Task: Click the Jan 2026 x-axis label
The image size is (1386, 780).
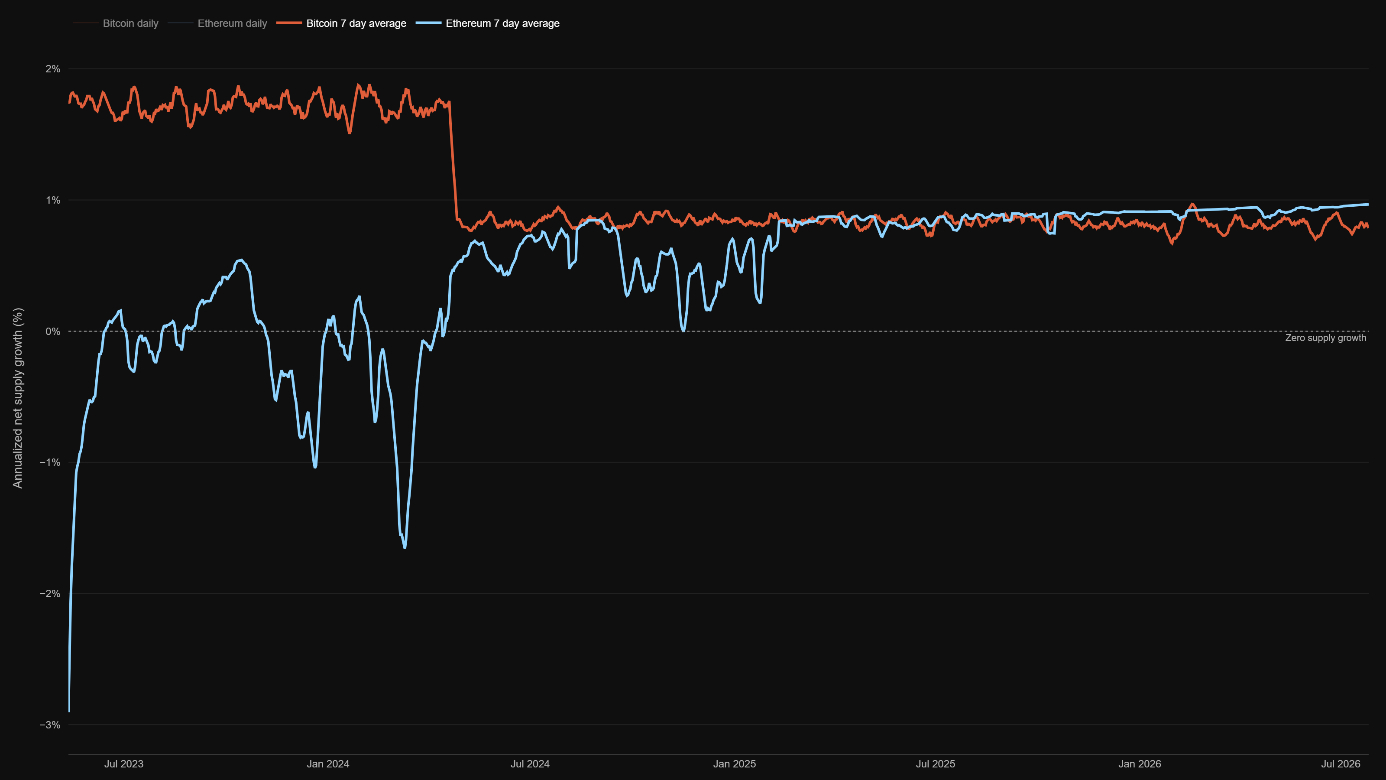Action: pos(1139,764)
